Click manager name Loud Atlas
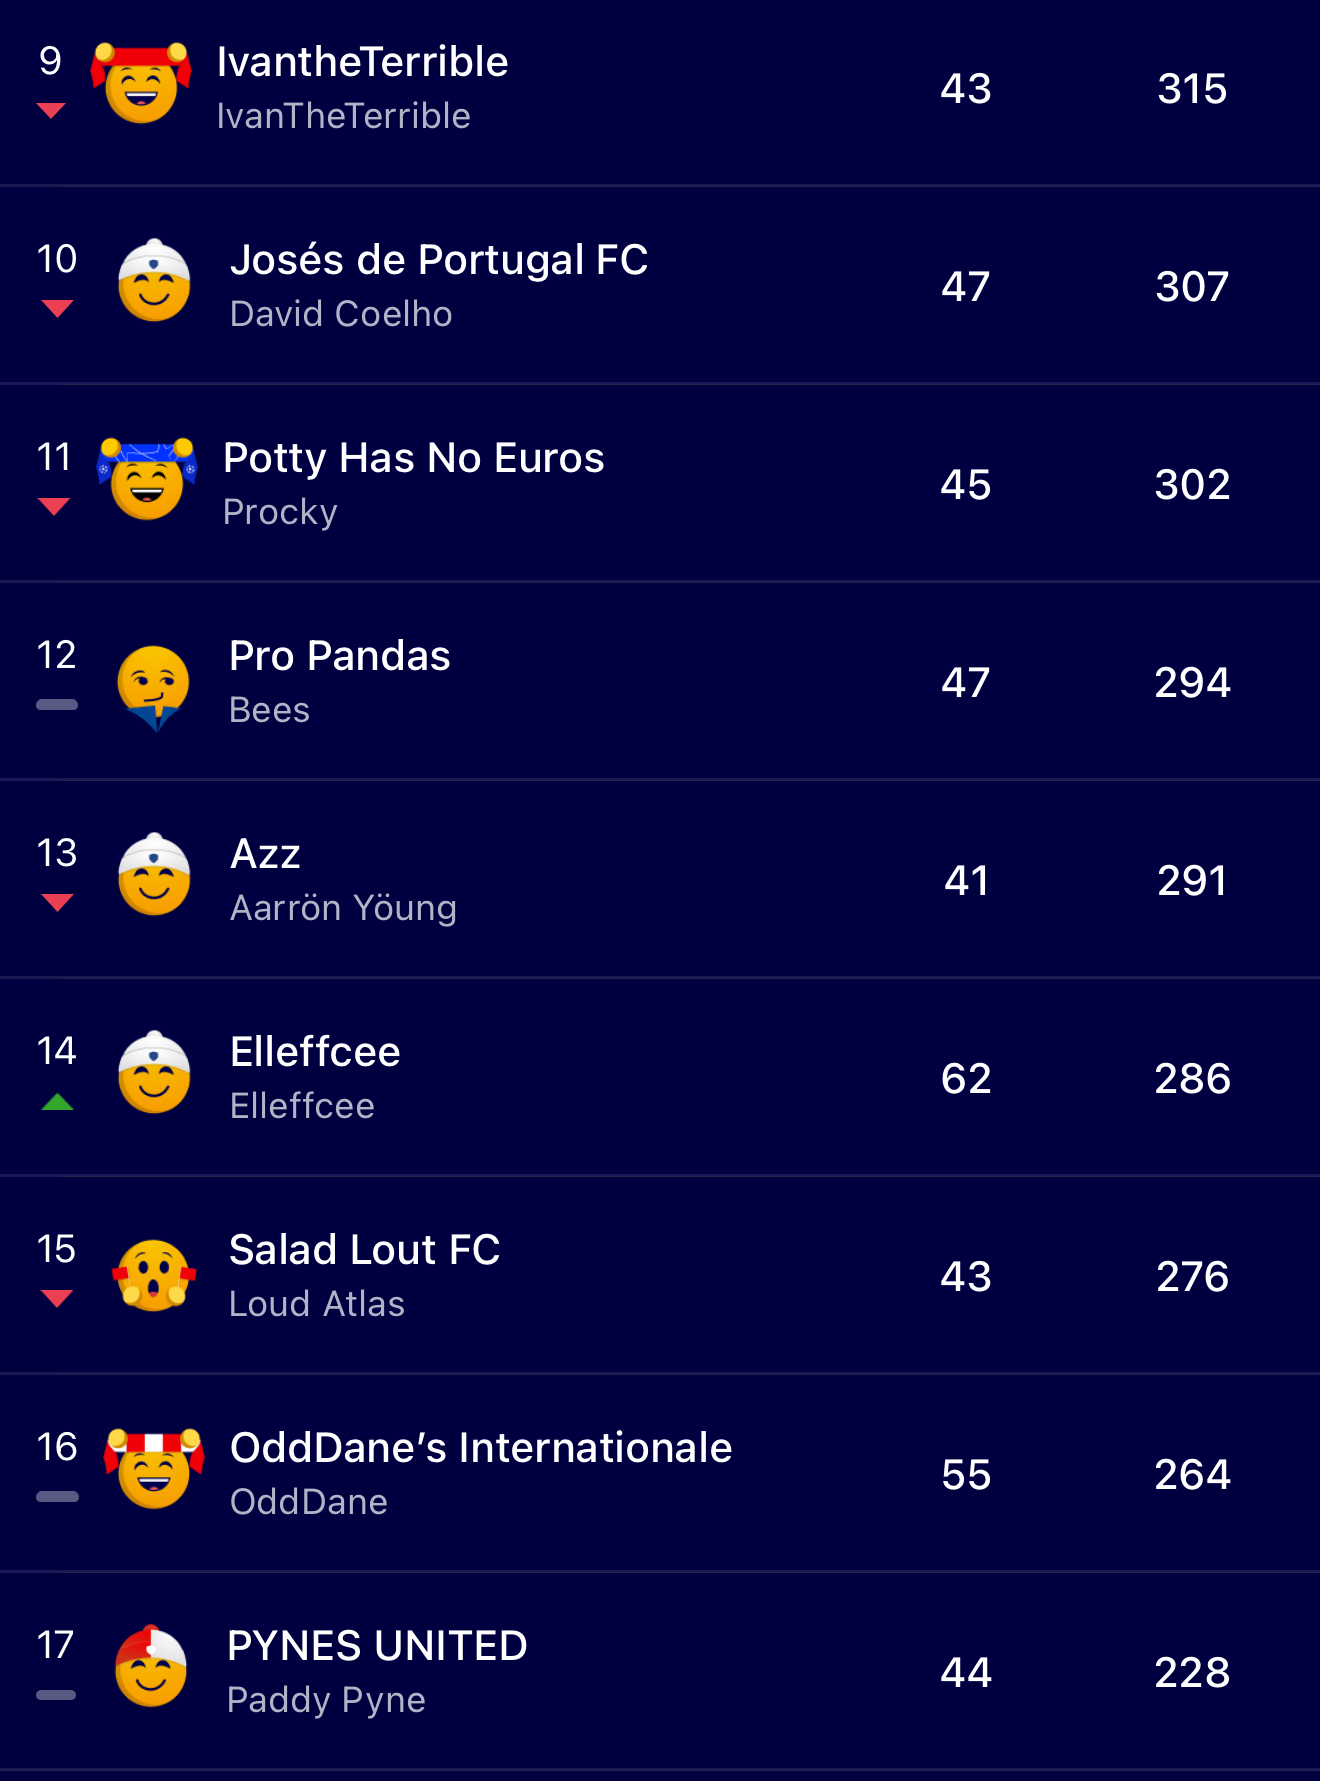 point(317,1304)
